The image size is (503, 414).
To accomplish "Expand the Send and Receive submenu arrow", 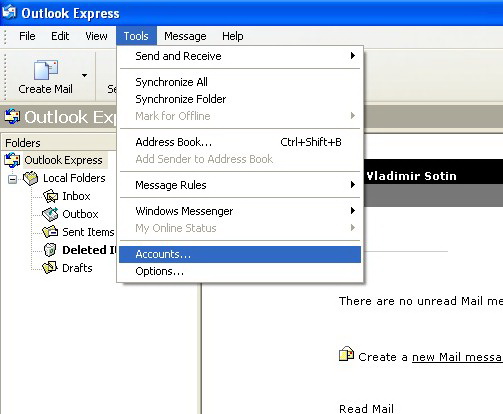I will pos(353,56).
